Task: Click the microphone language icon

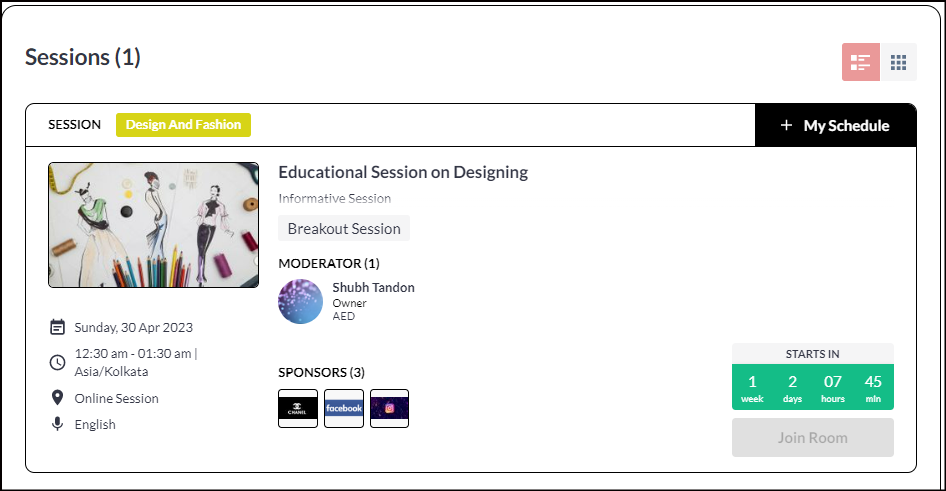Action: [57, 424]
